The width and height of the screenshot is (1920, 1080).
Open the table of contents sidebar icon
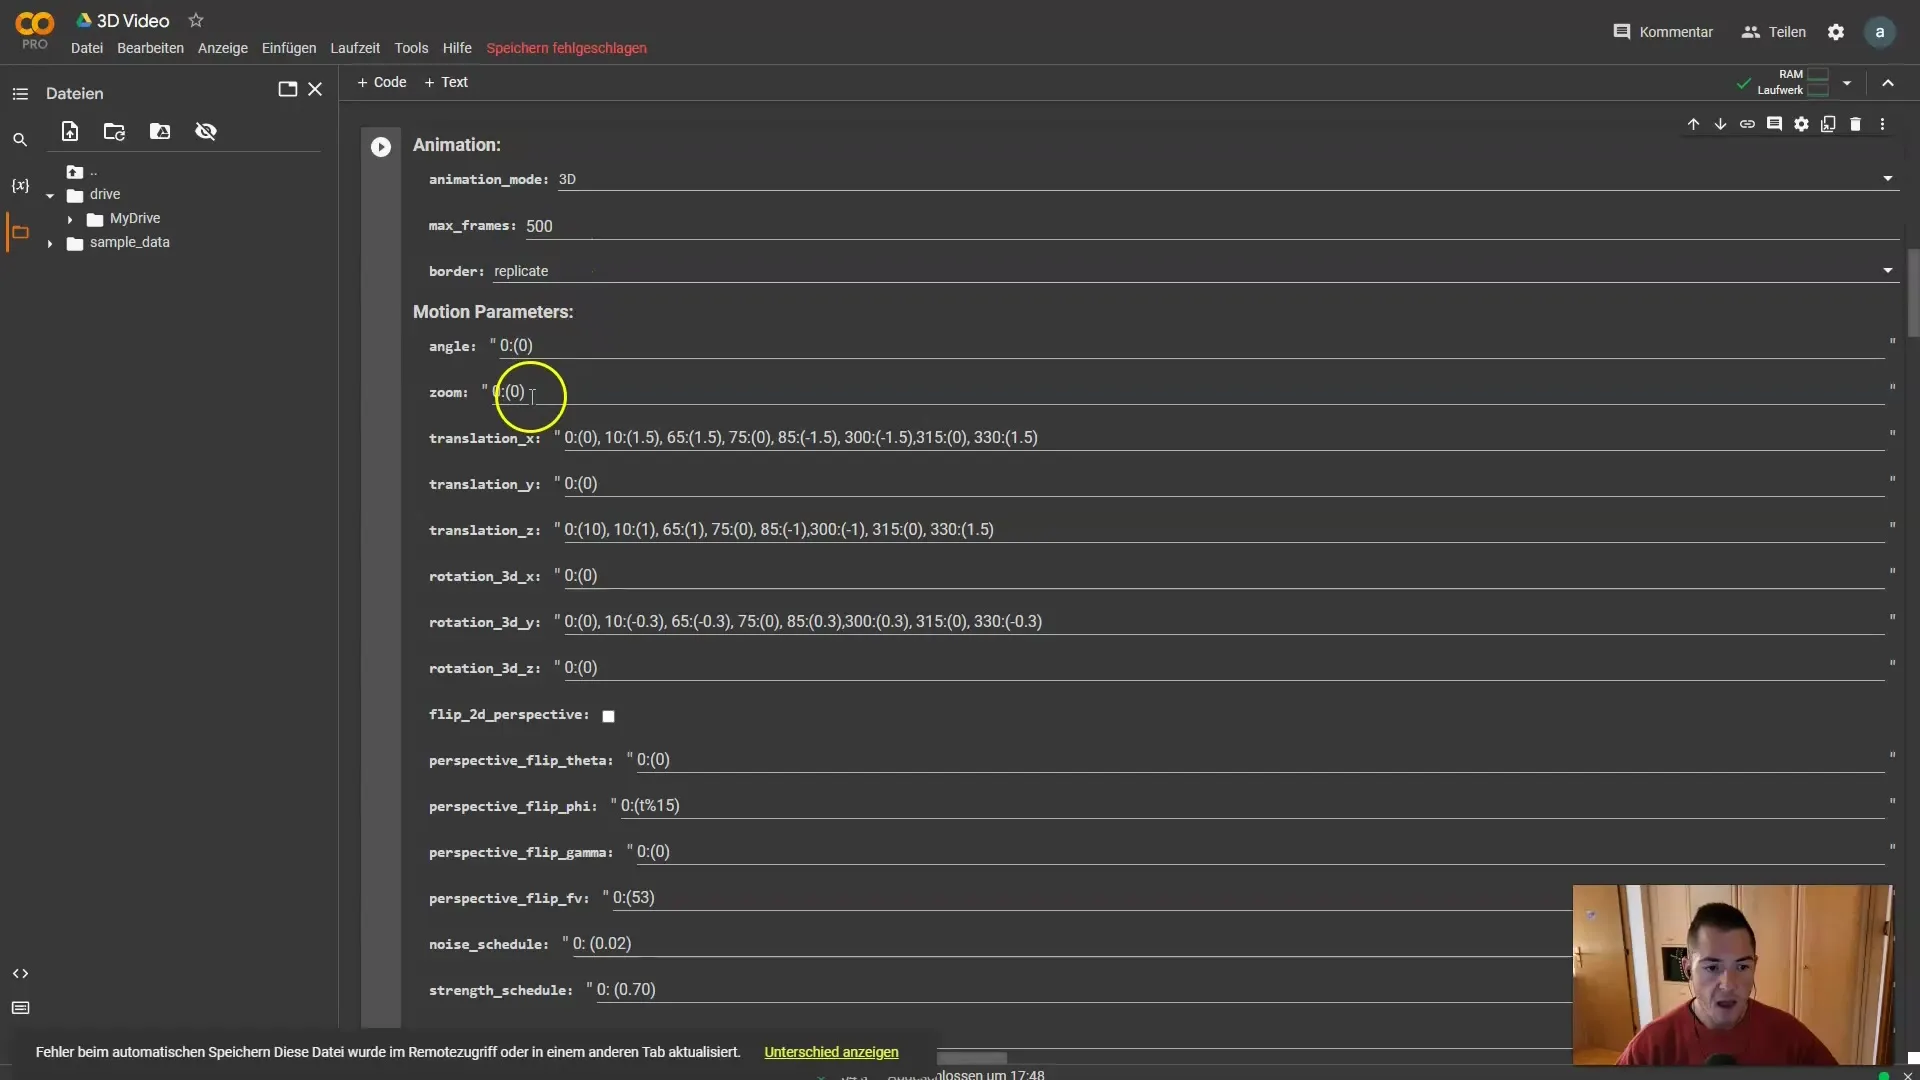pos(20,94)
